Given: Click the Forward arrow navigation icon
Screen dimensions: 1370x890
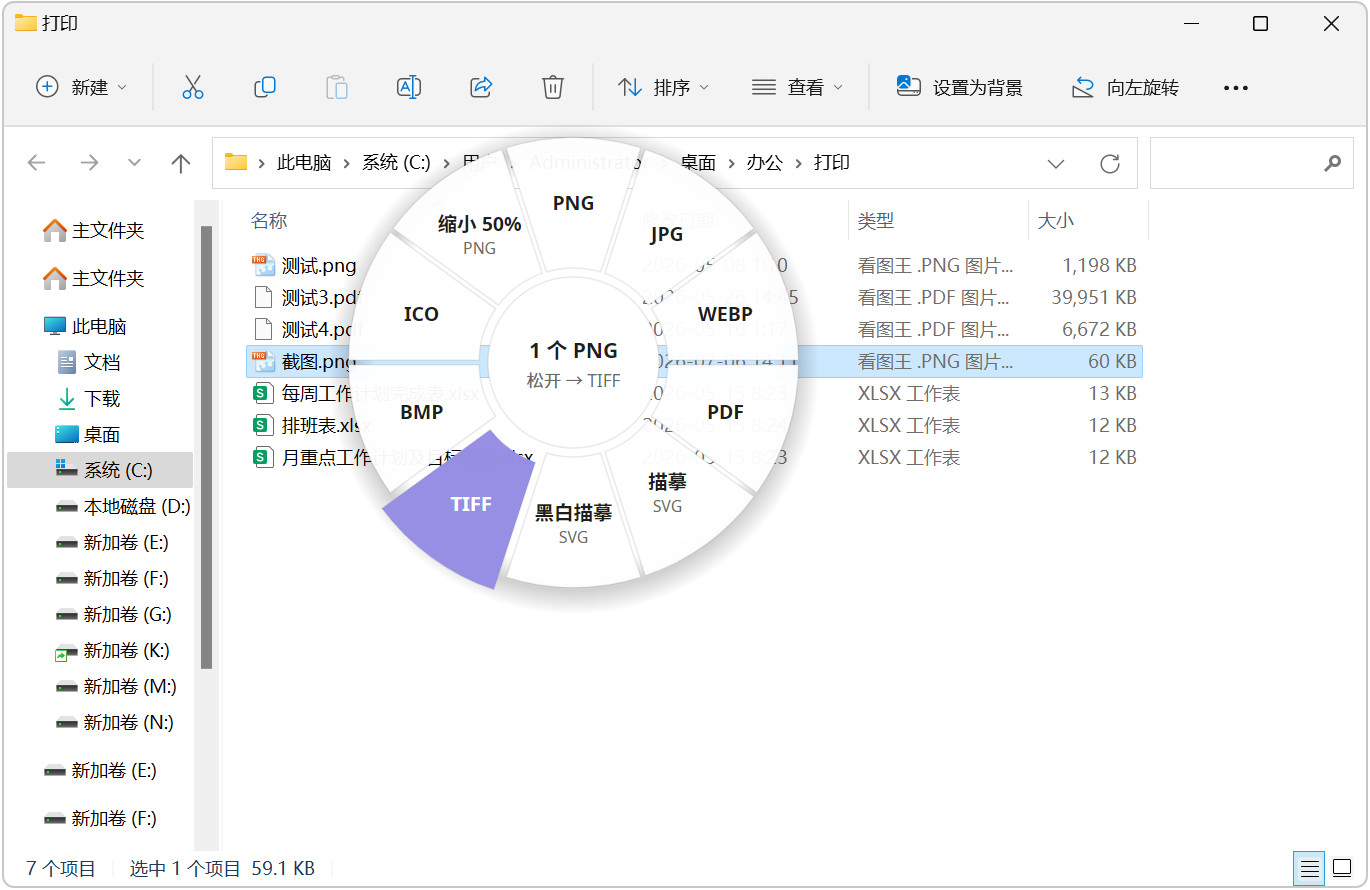Looking at the screenshot, I should pyautogui.click(x=89, y=163).
